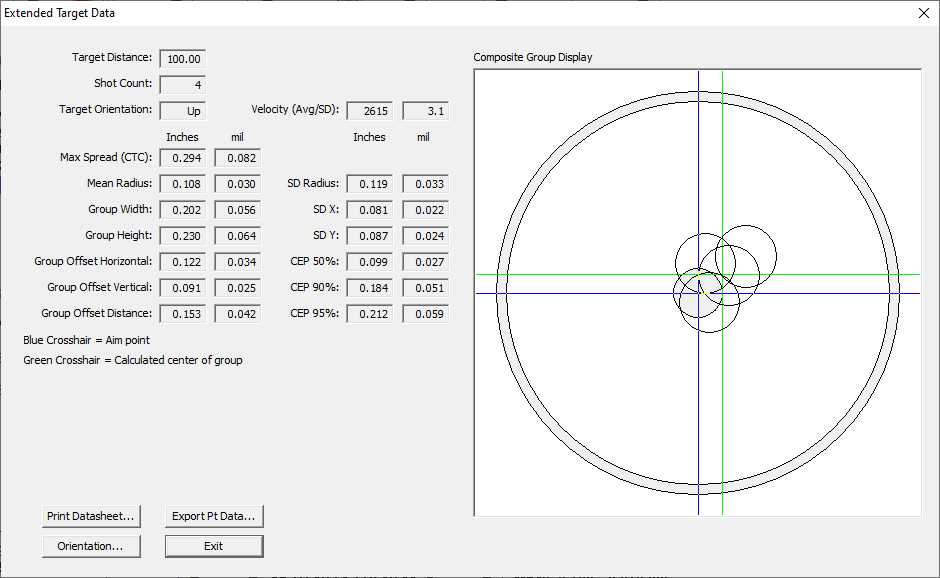Select the CEP 90% inches value 0.184
Image resolution: width=940 pixels, height=578 pixels.
tap(370, 288)
